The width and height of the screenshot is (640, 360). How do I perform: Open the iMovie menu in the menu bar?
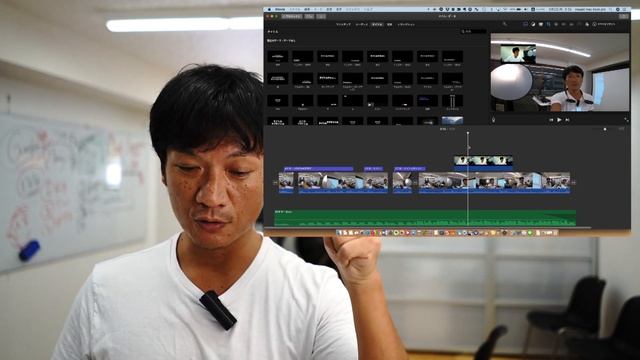coord(280,9)
